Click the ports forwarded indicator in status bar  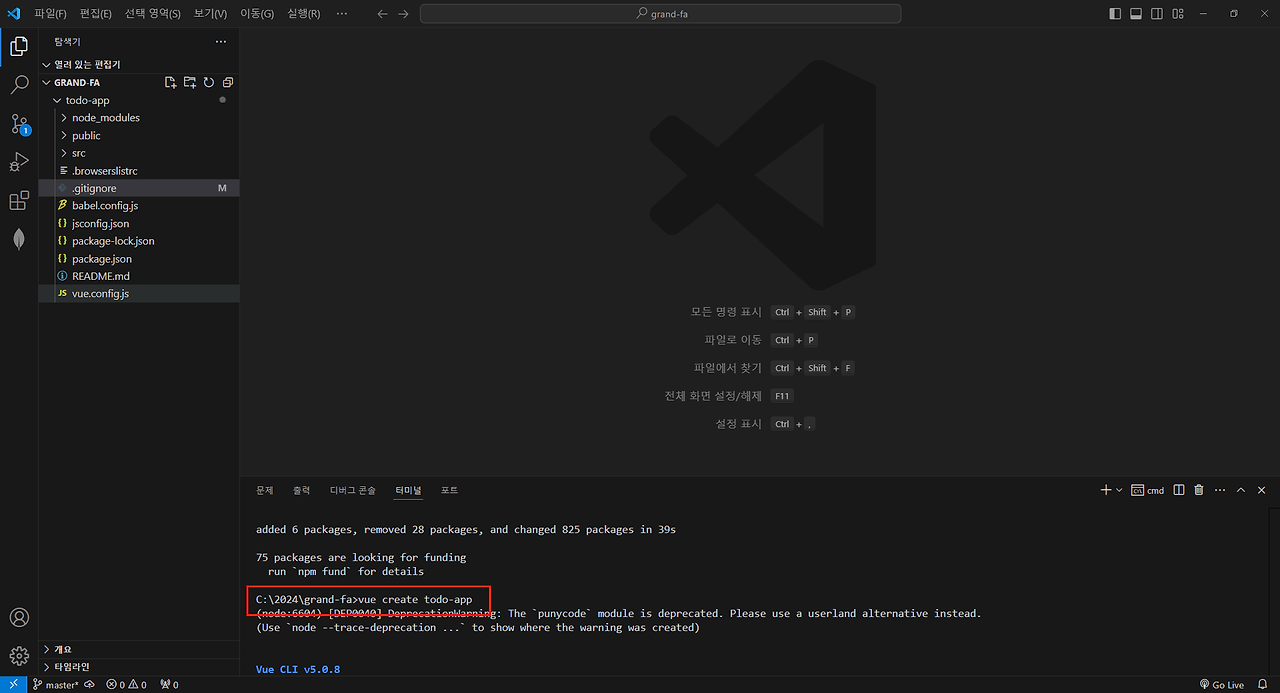click(169, 685)
